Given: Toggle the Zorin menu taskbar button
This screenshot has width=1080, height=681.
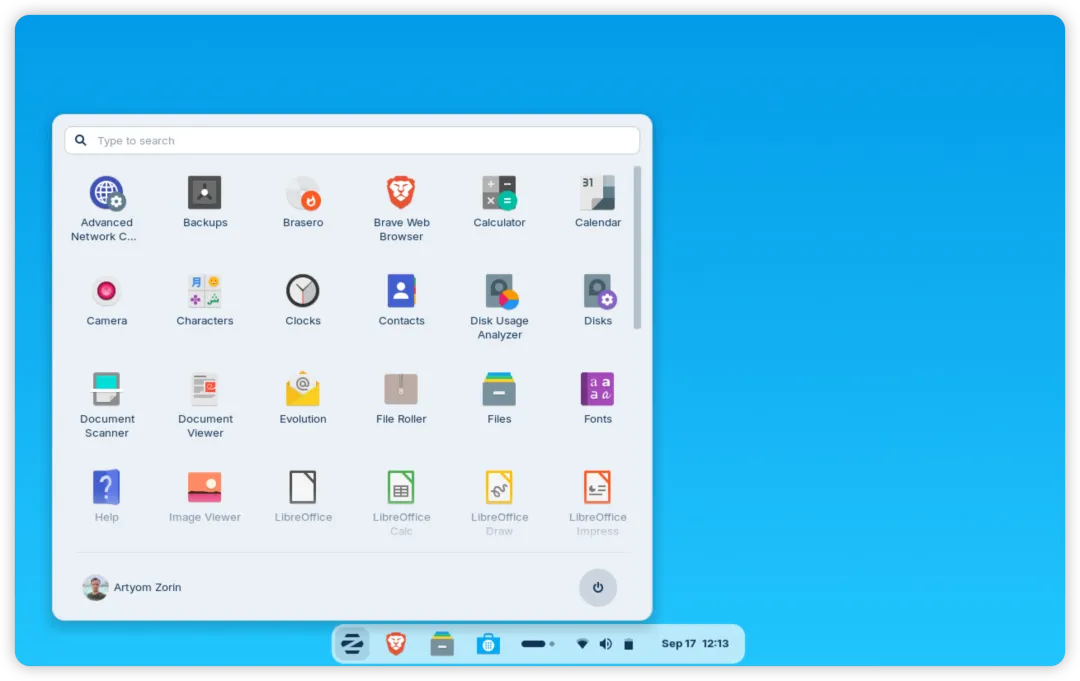Looking at the screenshot, I should point(352,644).
